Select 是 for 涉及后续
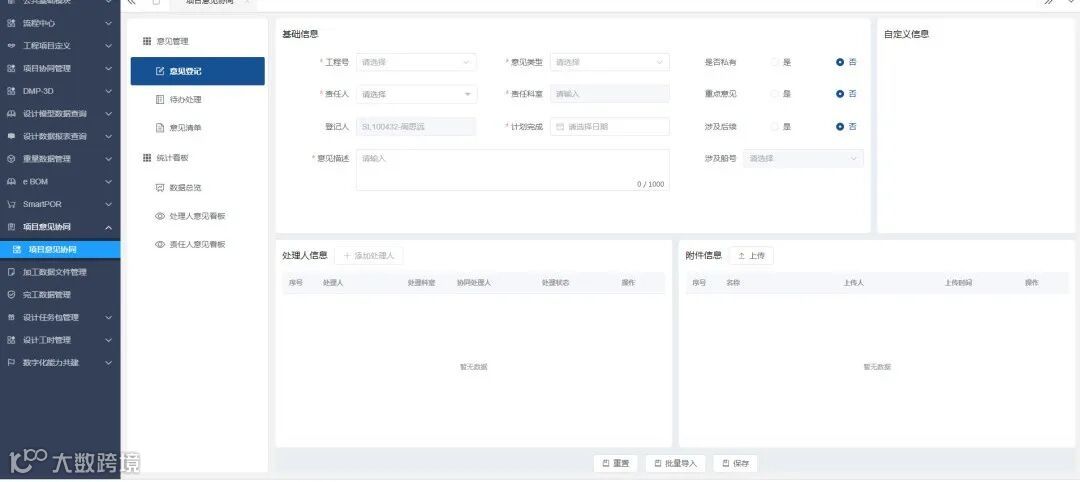This screenshot has height=482, width=1080. (775, 127)
